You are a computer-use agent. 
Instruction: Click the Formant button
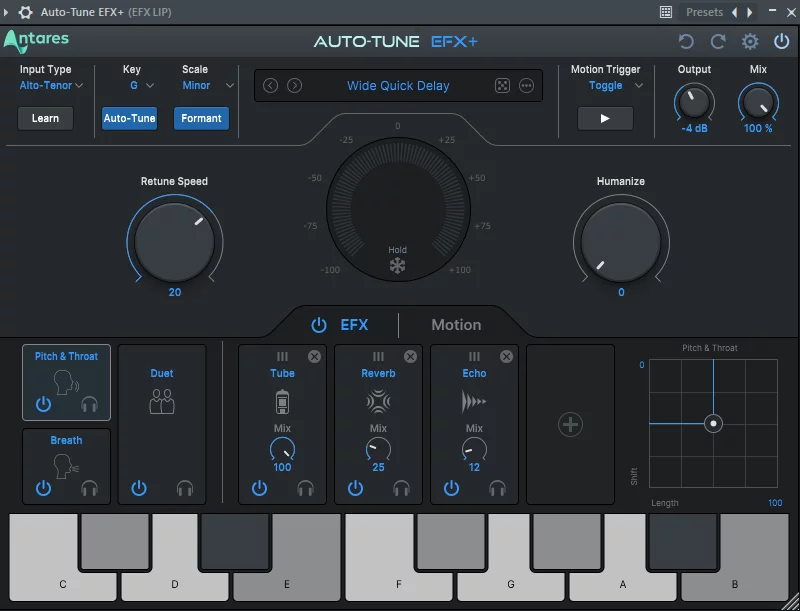click(x=201, y=118)
